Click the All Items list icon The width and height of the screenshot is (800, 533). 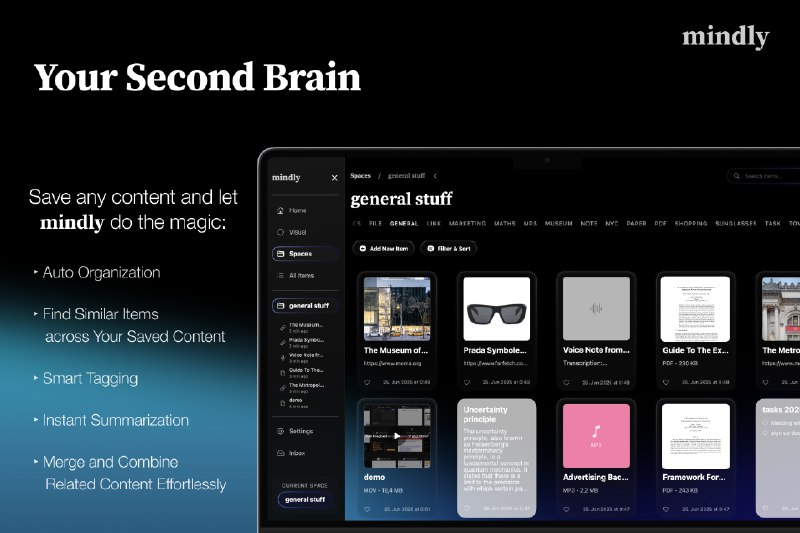pos(280,275)
